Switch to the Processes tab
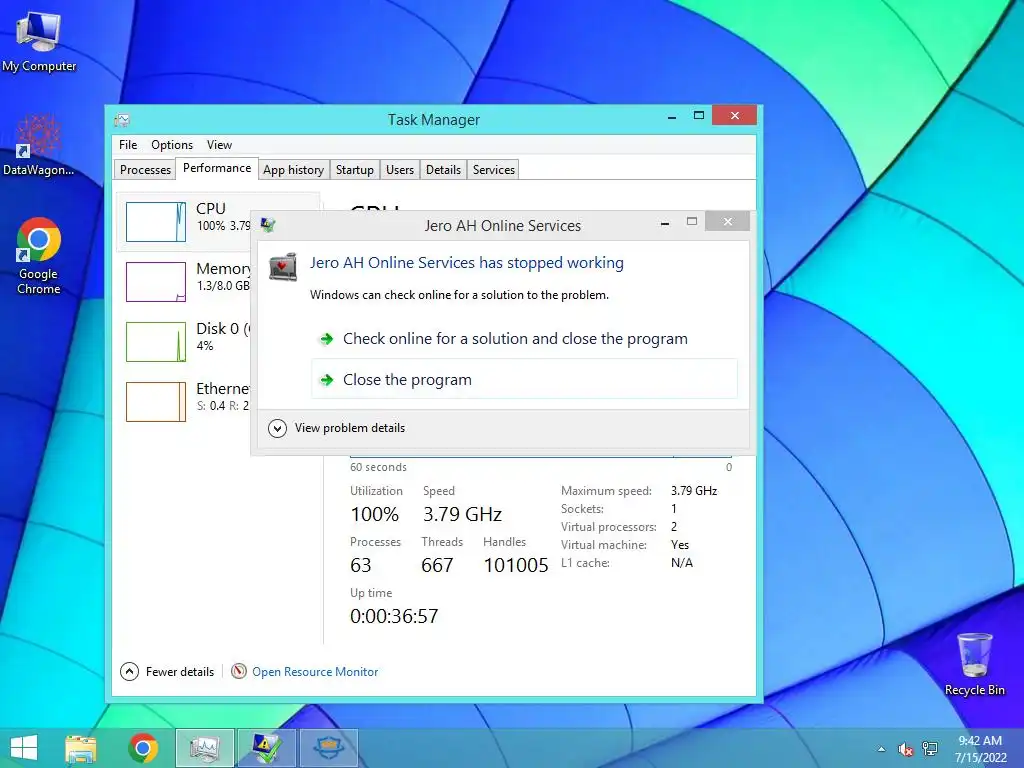 [145, 170]
